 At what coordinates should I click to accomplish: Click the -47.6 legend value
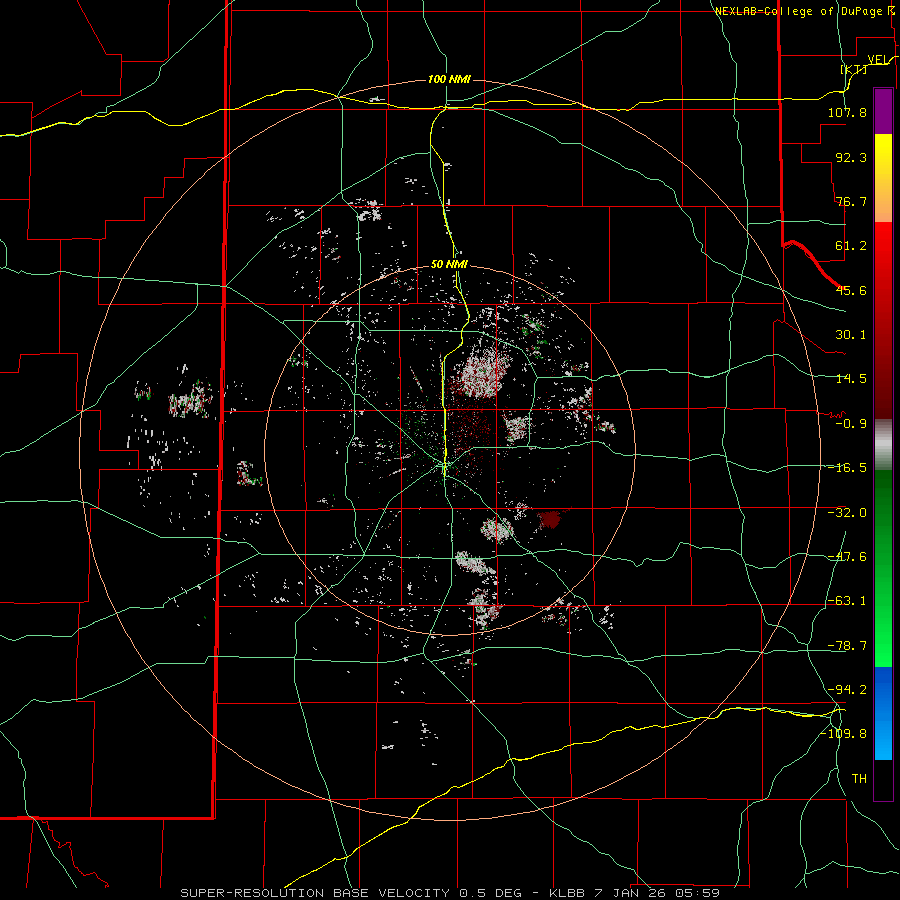pyautogui.click(x=847, y=557)
